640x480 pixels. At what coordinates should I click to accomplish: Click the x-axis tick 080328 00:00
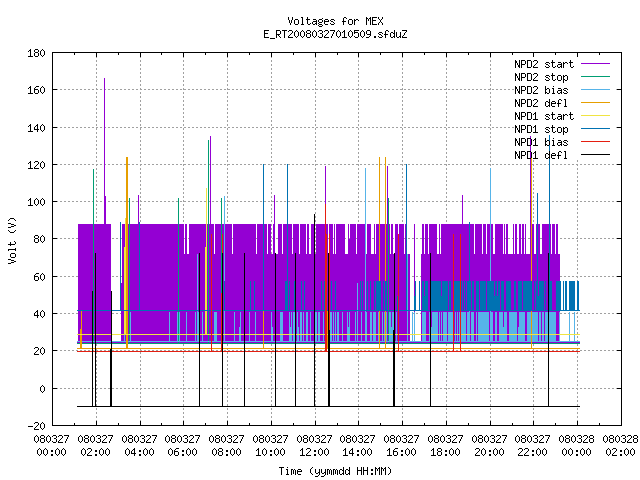point(577,445)
